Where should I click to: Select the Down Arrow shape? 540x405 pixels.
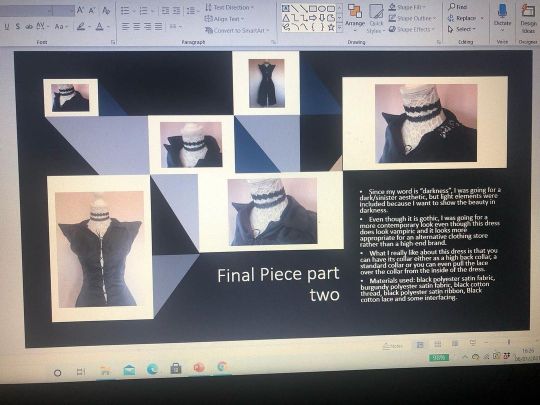pos(322,18)
